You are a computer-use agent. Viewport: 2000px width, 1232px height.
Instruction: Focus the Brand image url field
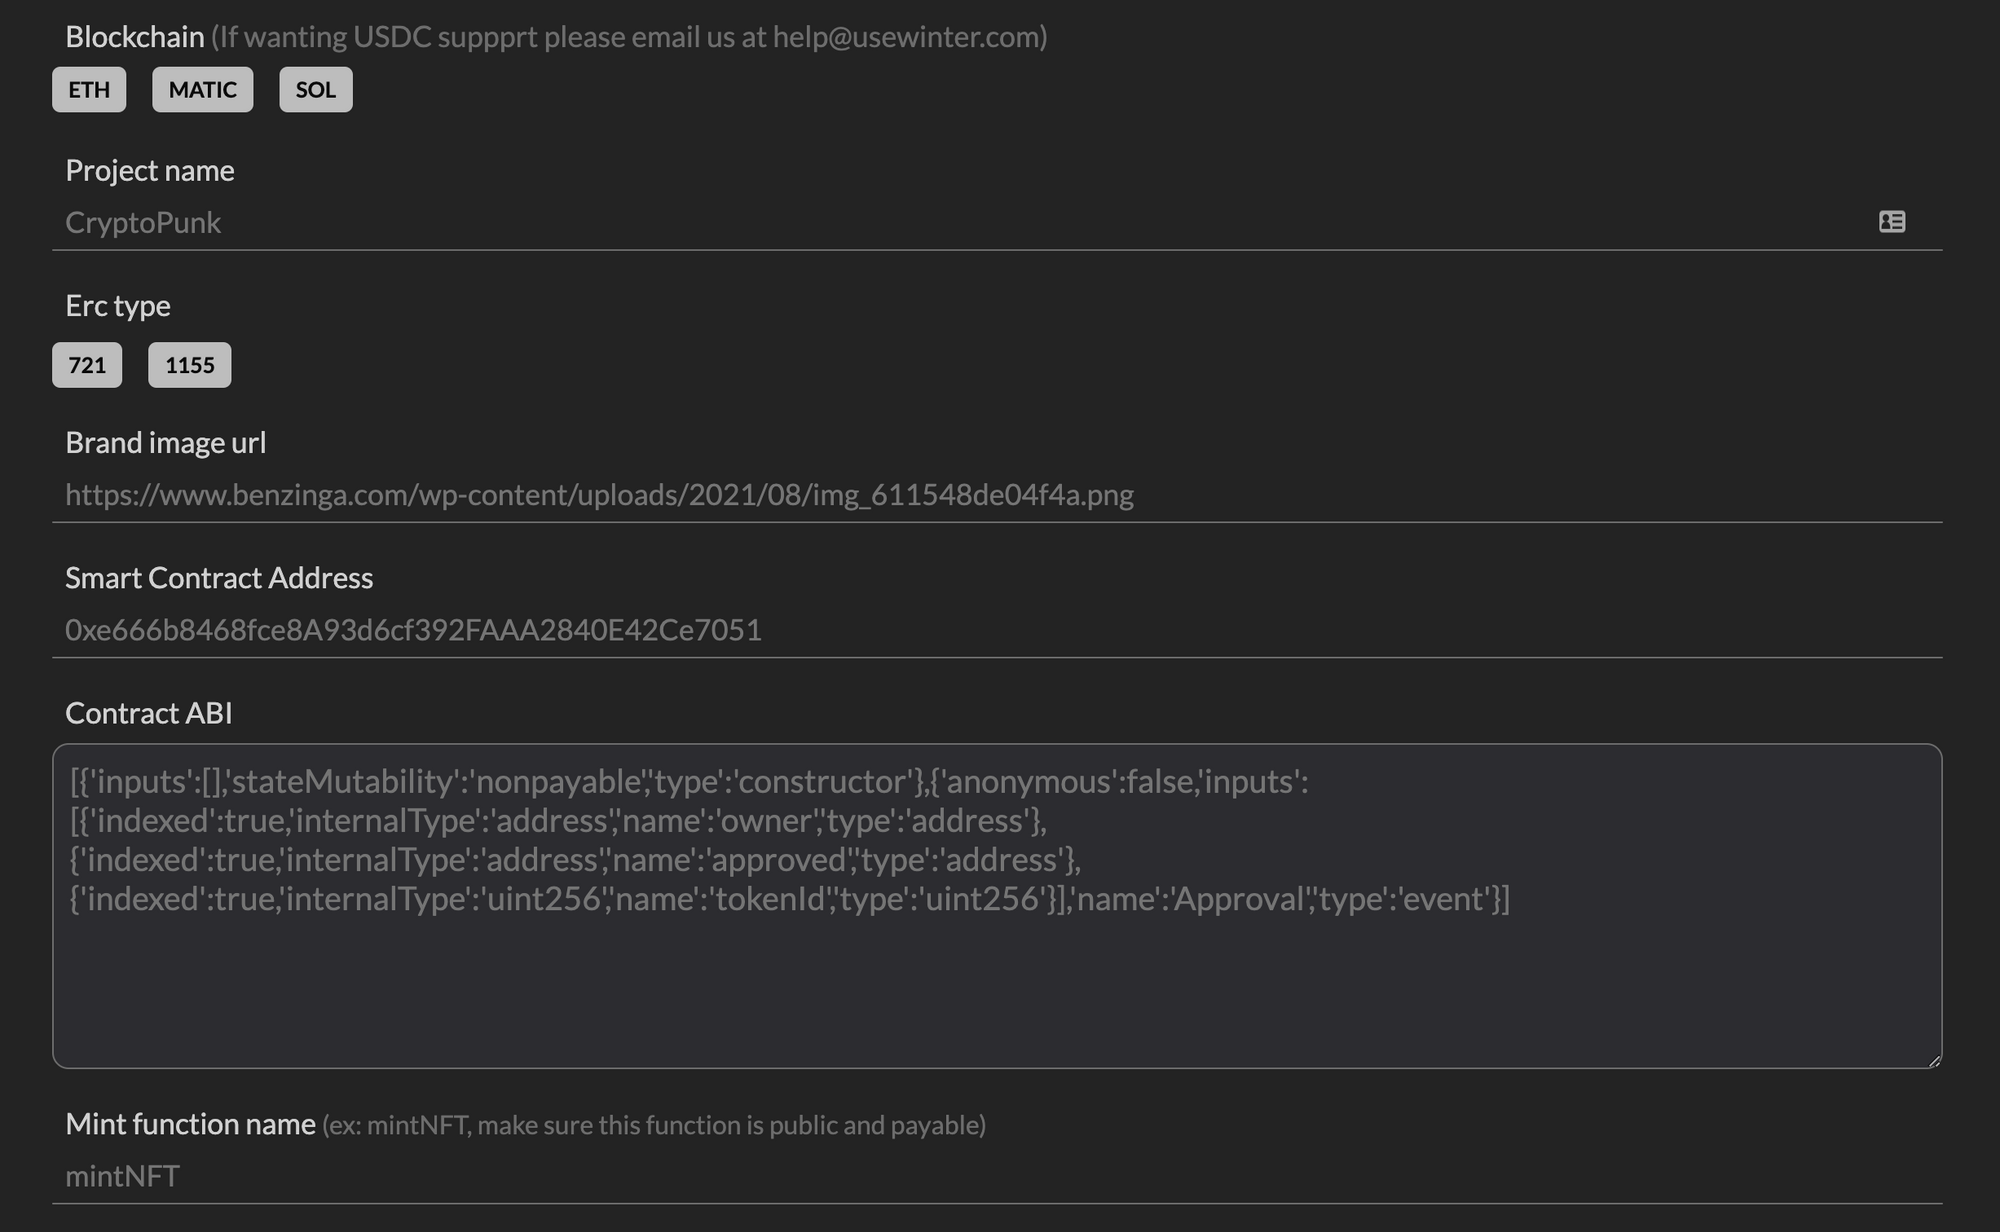[997, 494]
